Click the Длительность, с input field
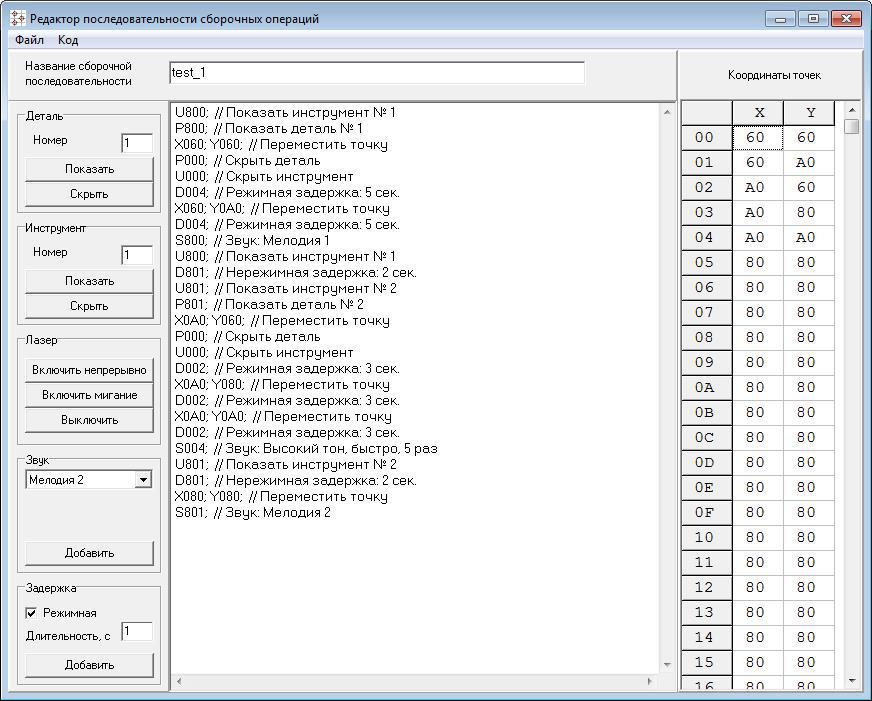Viewport: 872px width, 701px height. click(137, 631)
